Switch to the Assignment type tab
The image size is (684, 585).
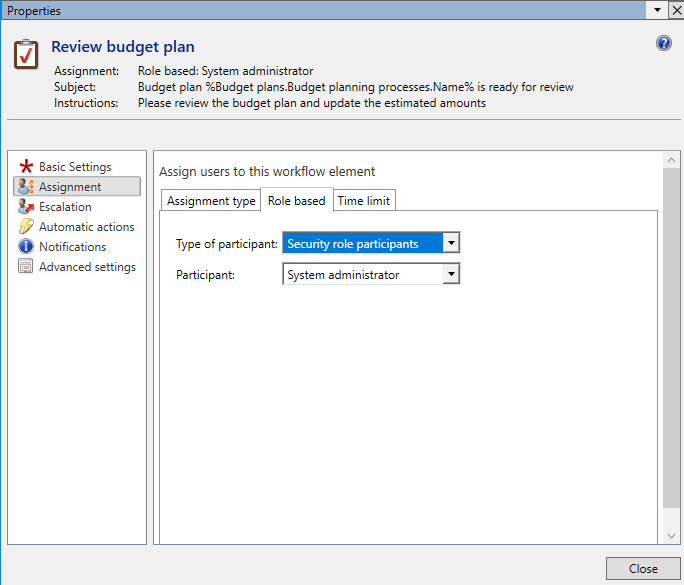211,201
